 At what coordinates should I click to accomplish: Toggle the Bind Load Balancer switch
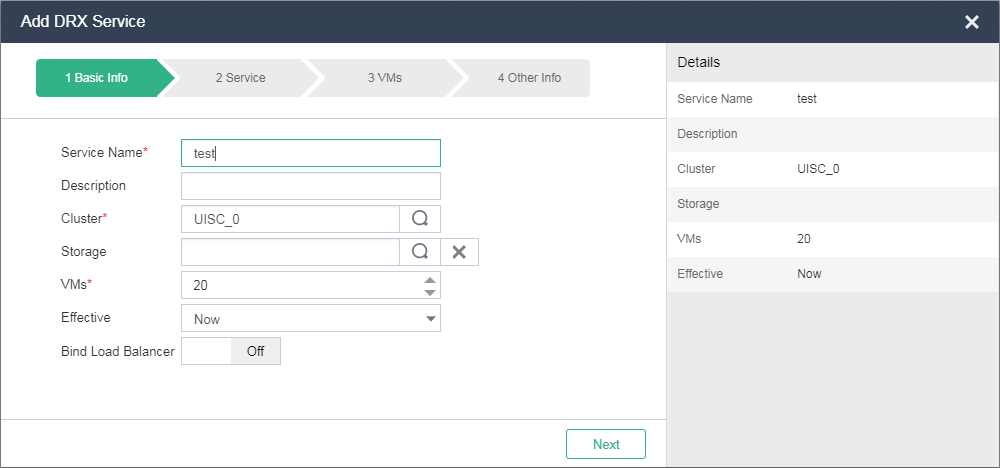(x=231, y=351)
